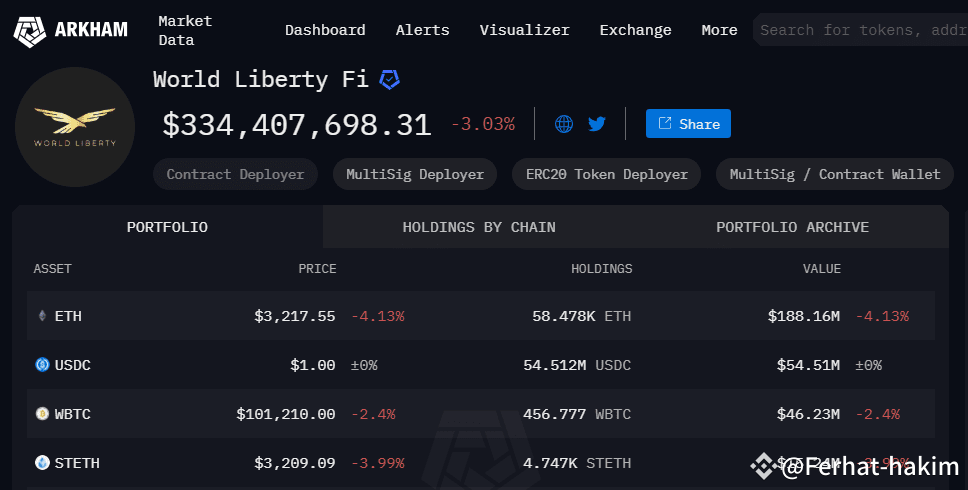Click the World Liberty eagle profile image
This screenshot has width=968, height=490.
click(x=75, y=127)
